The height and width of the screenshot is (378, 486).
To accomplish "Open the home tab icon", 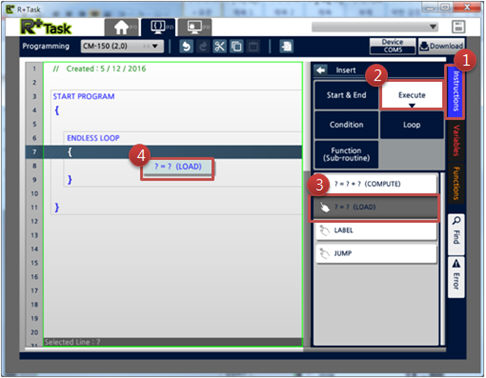I will (x=121, y=27).
